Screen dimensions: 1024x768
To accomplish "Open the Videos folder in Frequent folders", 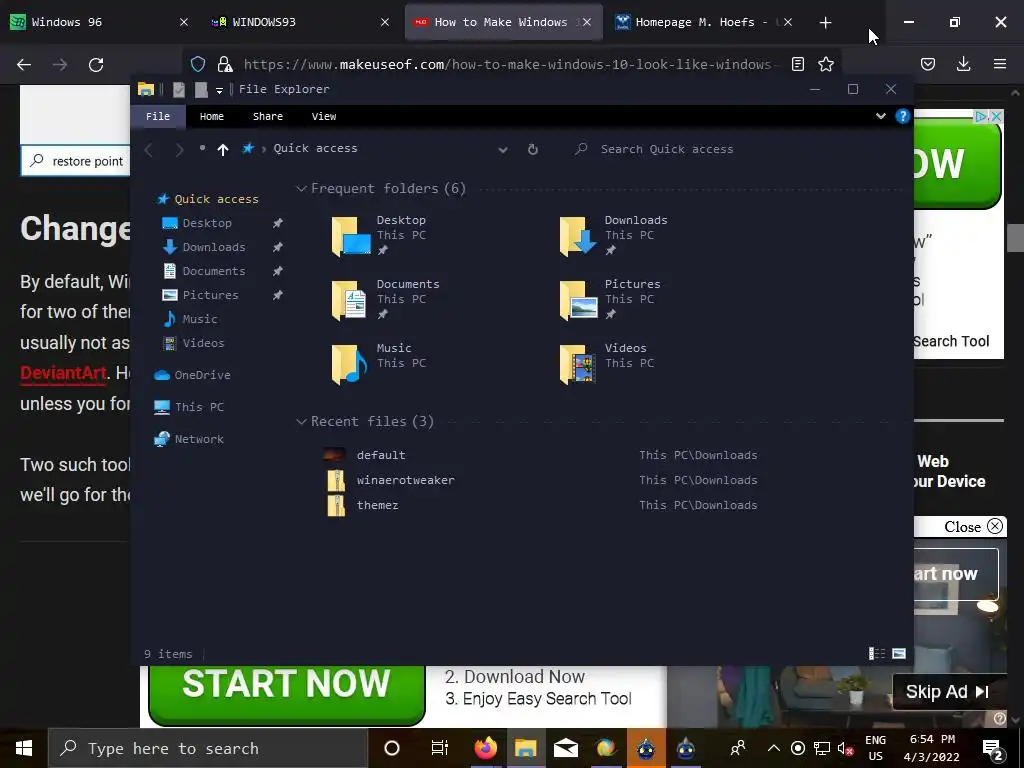I will [x=605, y=363].
